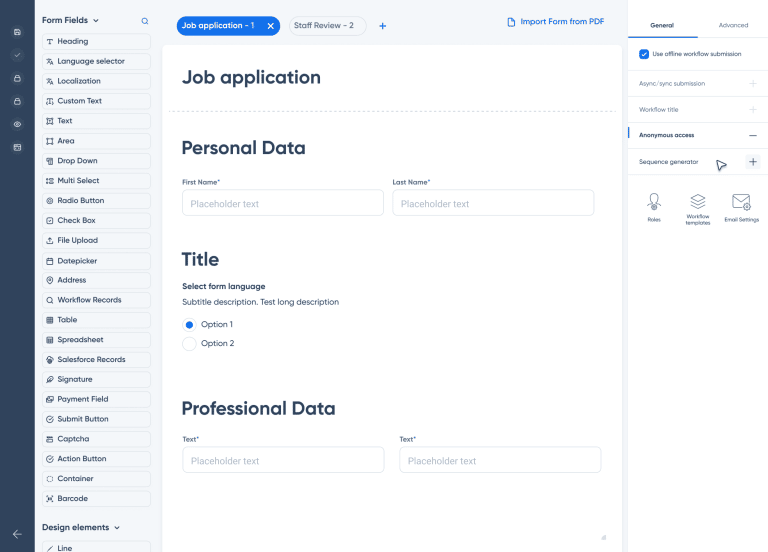
Task: Expand the Form Fields dropdown
Action: click(x=95, y=21)
